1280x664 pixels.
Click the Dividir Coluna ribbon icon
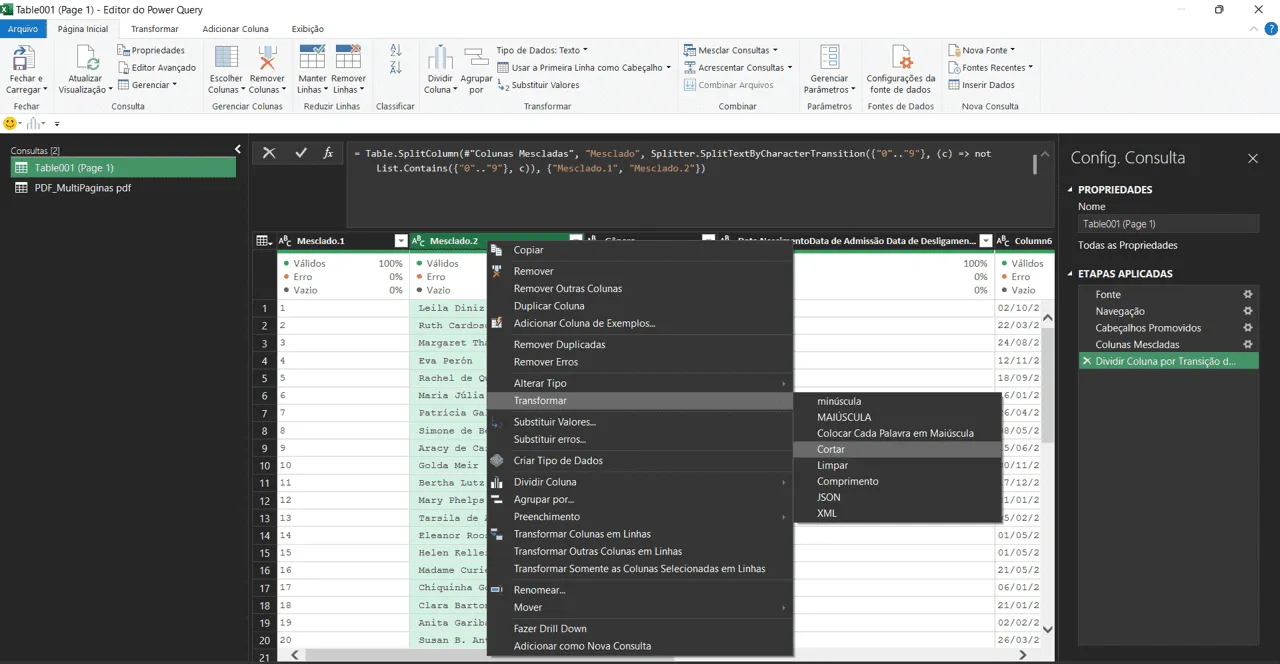[x=440, y=57]
